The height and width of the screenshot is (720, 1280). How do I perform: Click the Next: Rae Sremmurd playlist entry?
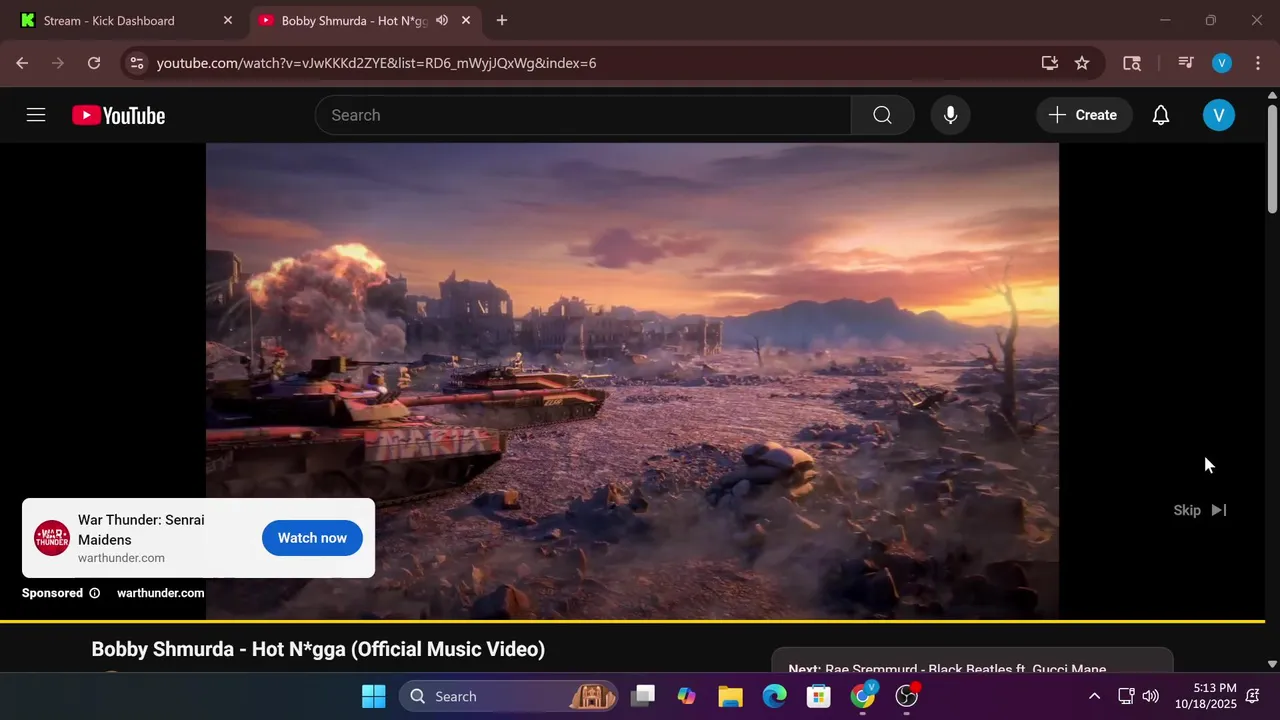point(972,662)
